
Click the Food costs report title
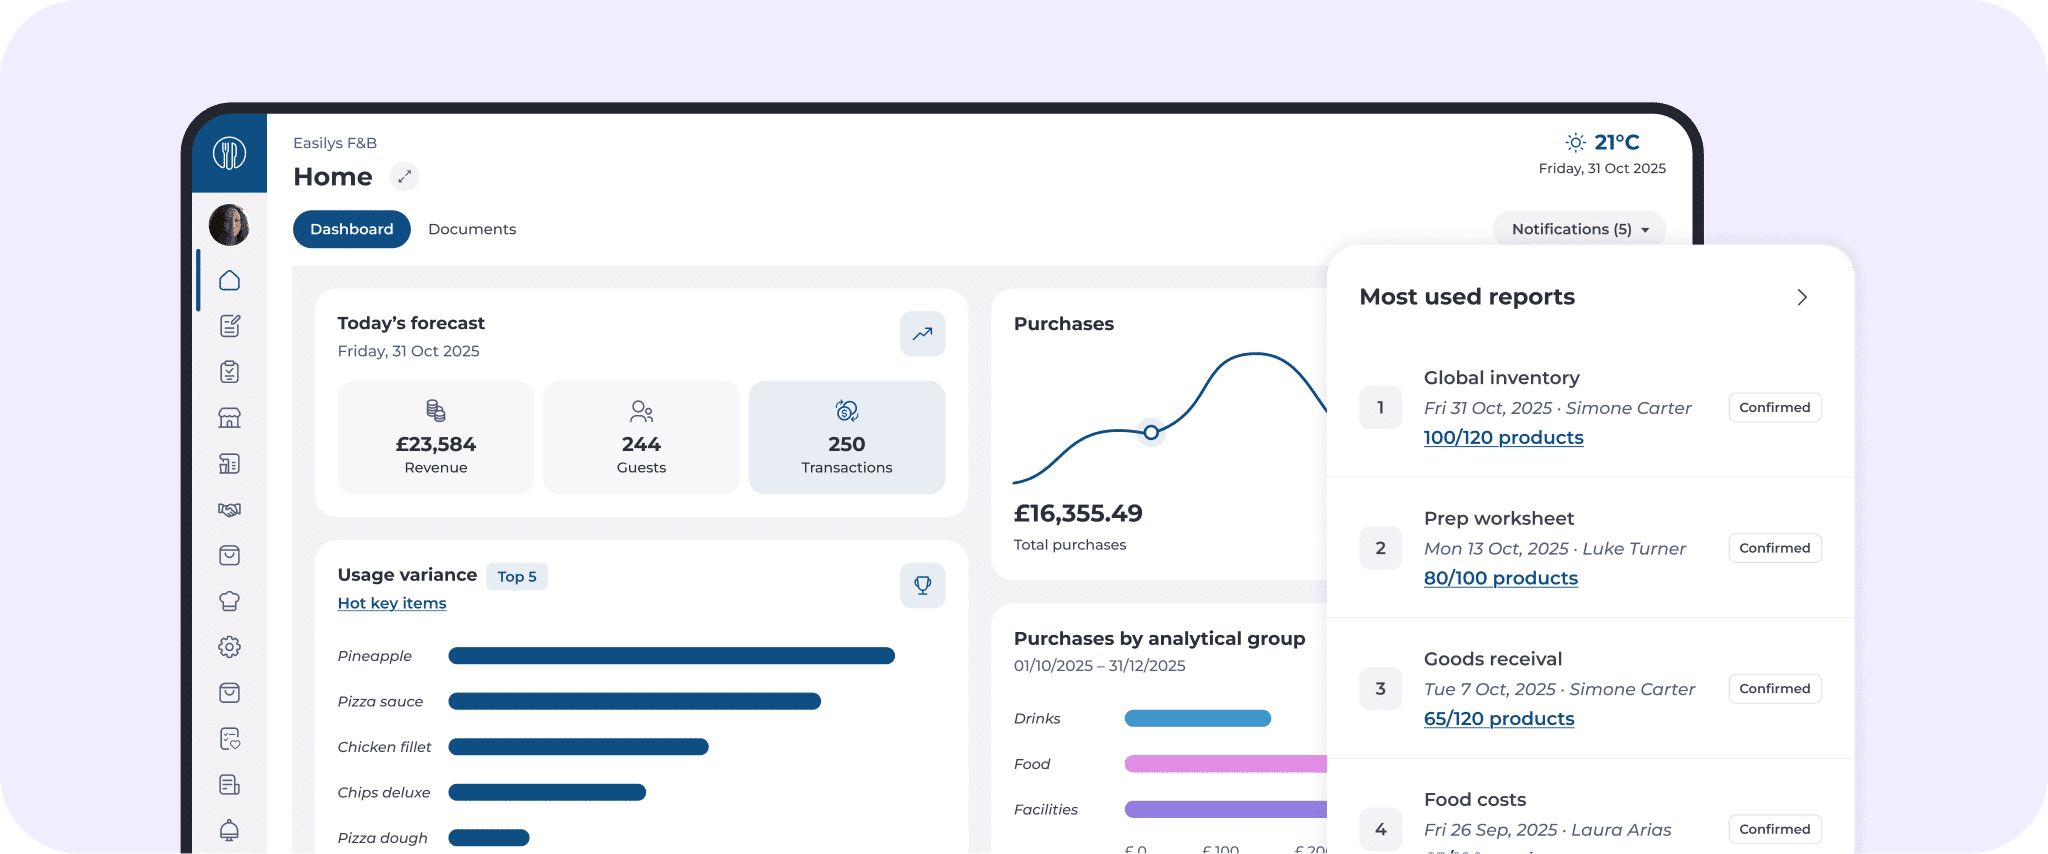pyautogui.click(x=1475, y=800)
